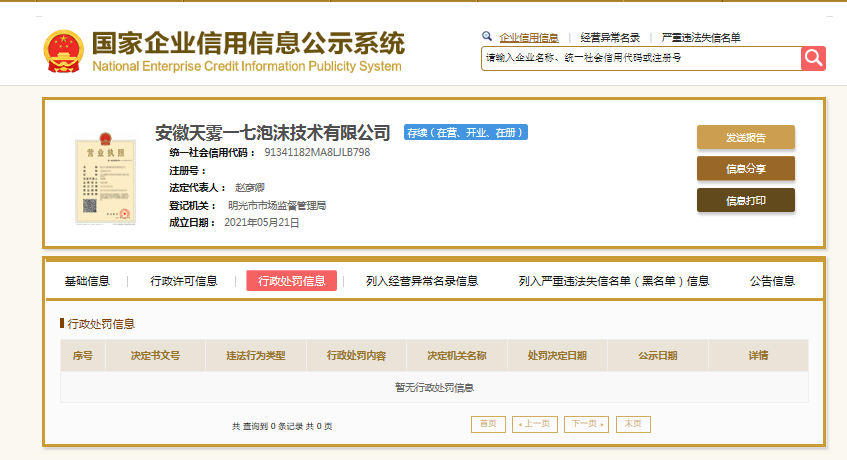The width and height of the screenshot is (847, 460).
Task: Select 企业信用信息 search category
Action: (x=529, y=37)
